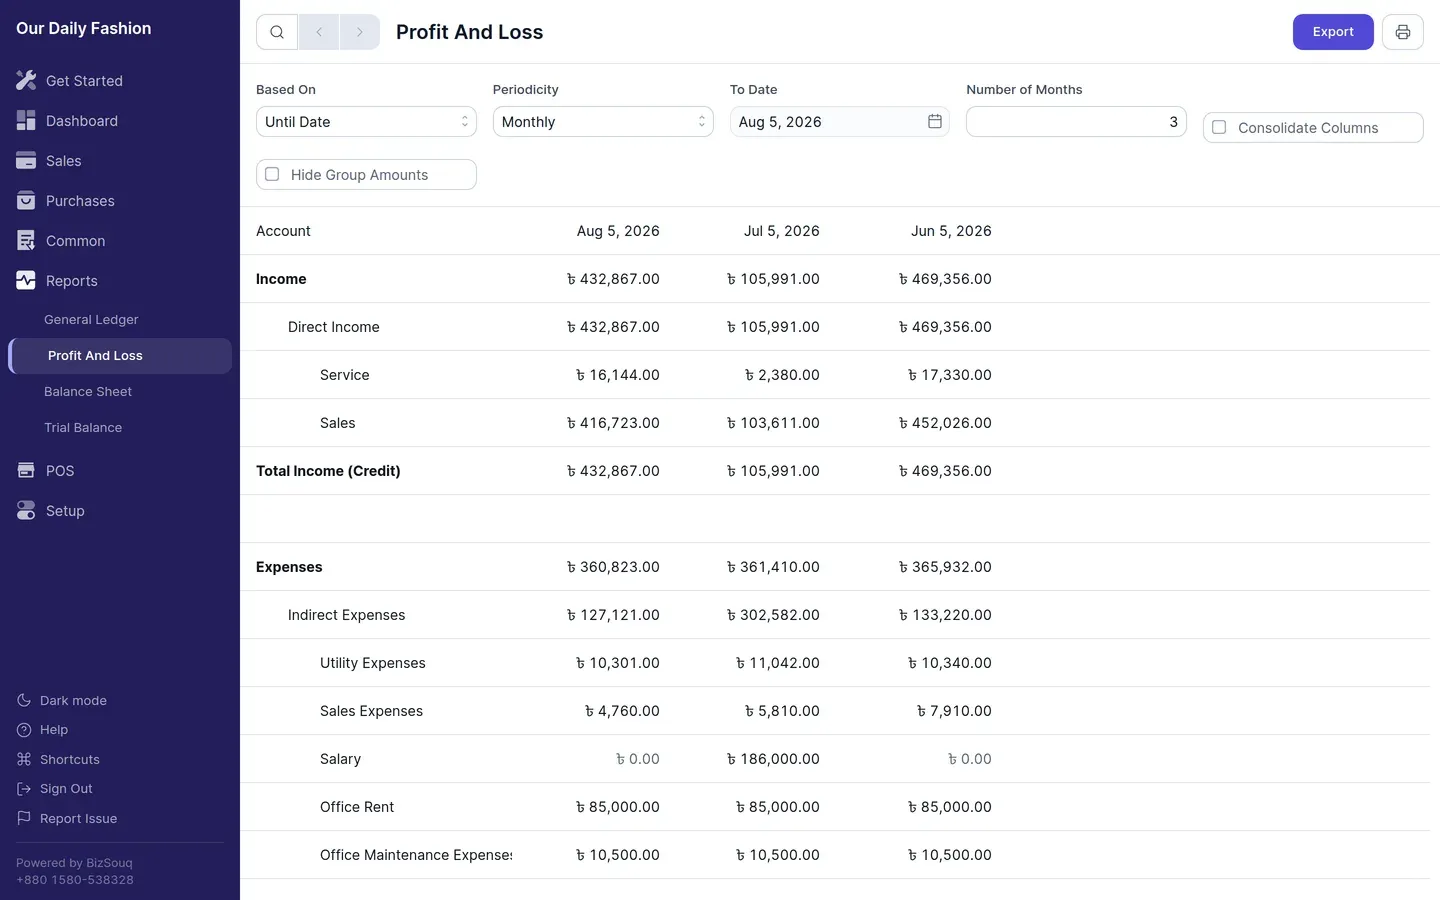The image size is (1440, 900).
Task: Open search with the magnifier button
Action: (x=277, y=32)
